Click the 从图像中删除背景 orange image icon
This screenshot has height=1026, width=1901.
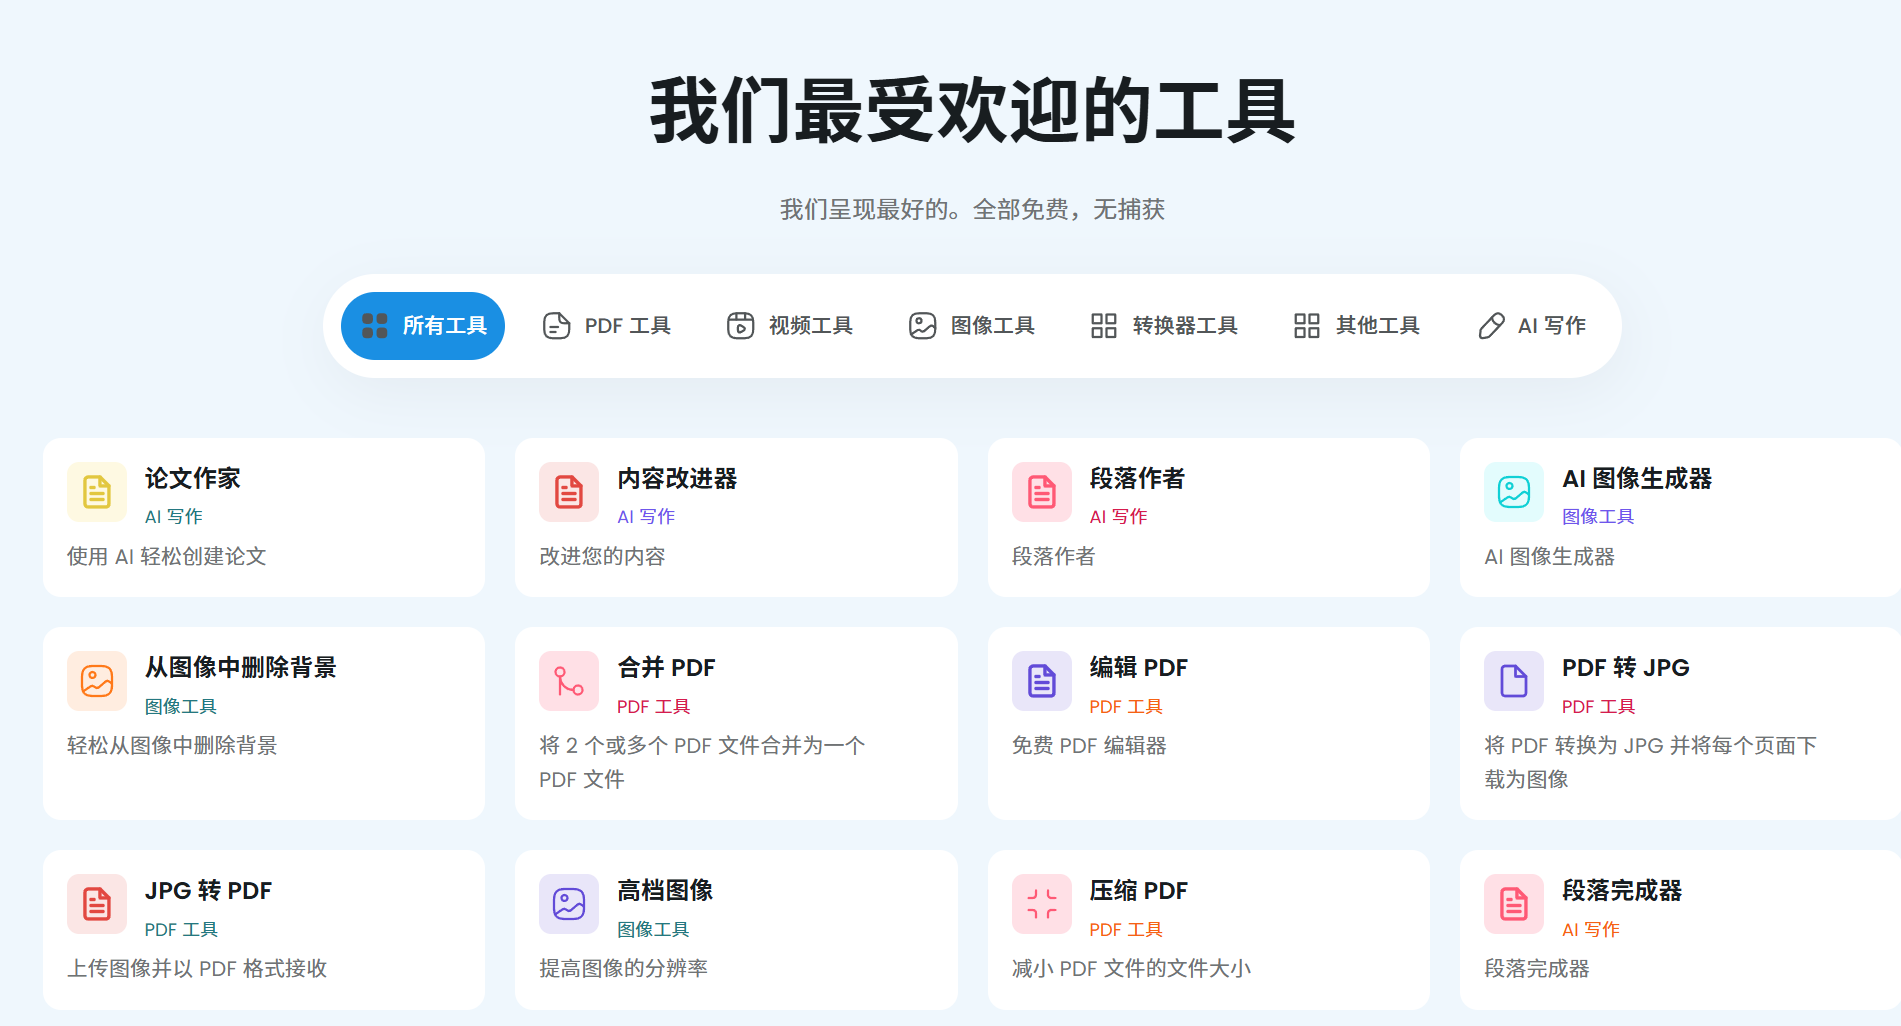[x=97, y=681]
